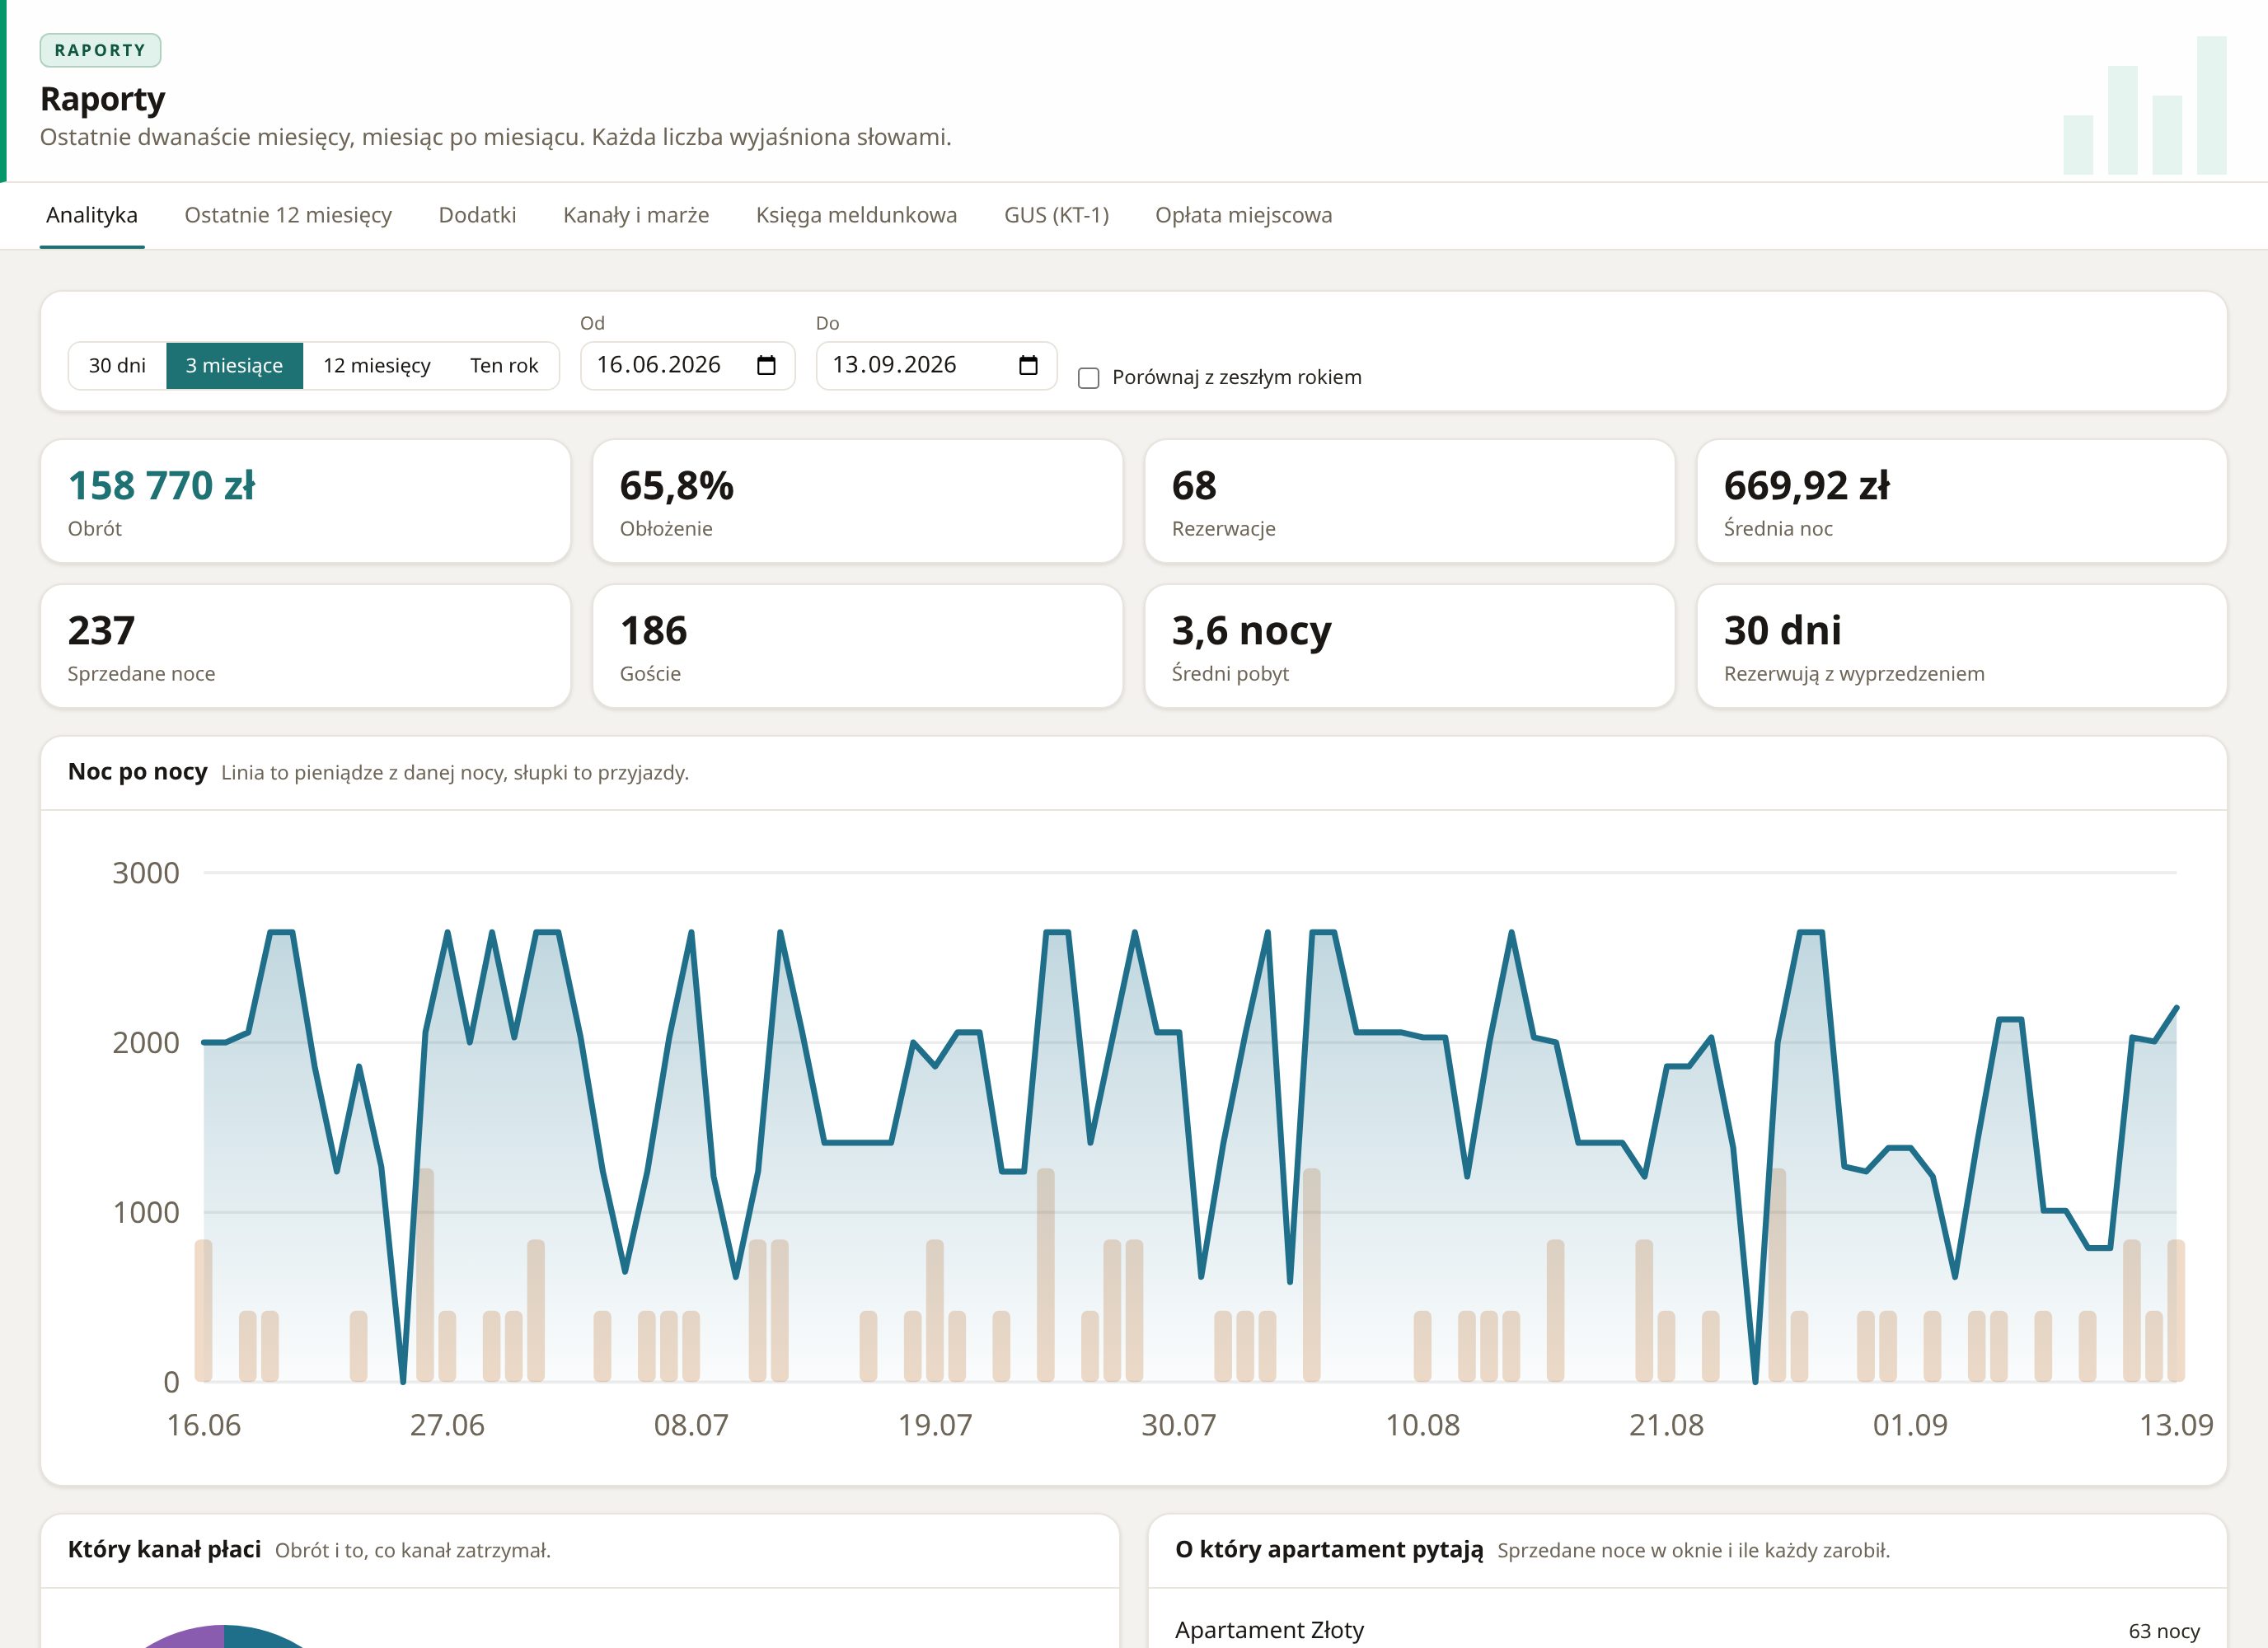The height and width of the screenshot is (1648, 2268).
Task: Click the 27.06 axis label
Action: 447,1425
